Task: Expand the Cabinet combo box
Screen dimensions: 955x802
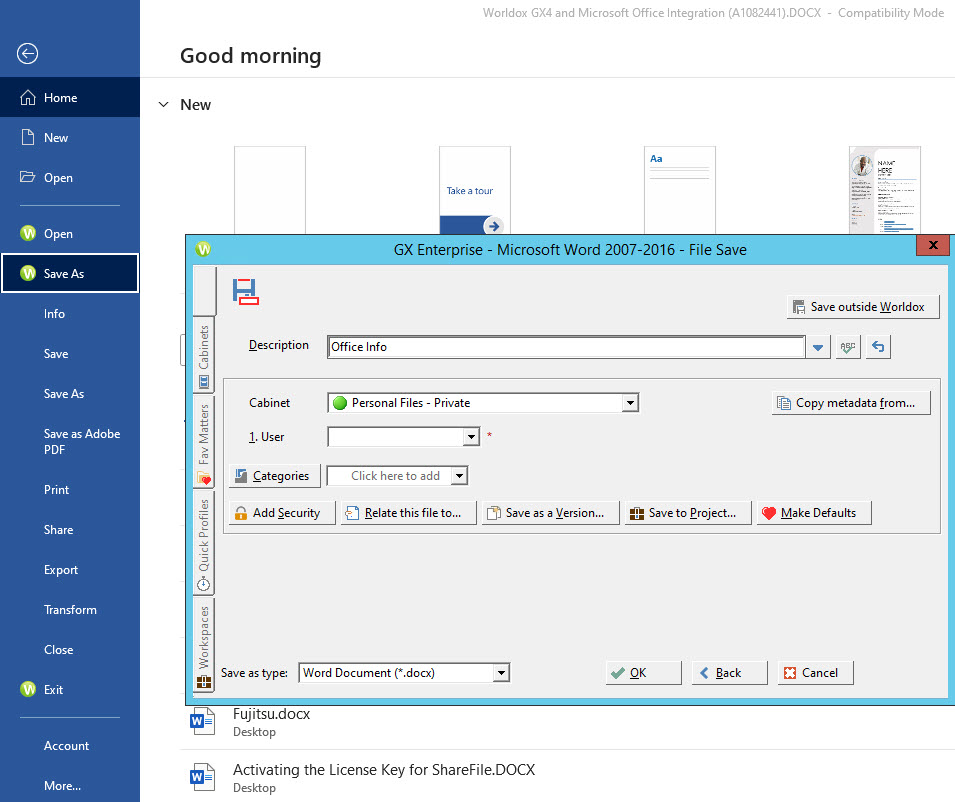Action: click(x=630, y=403)
